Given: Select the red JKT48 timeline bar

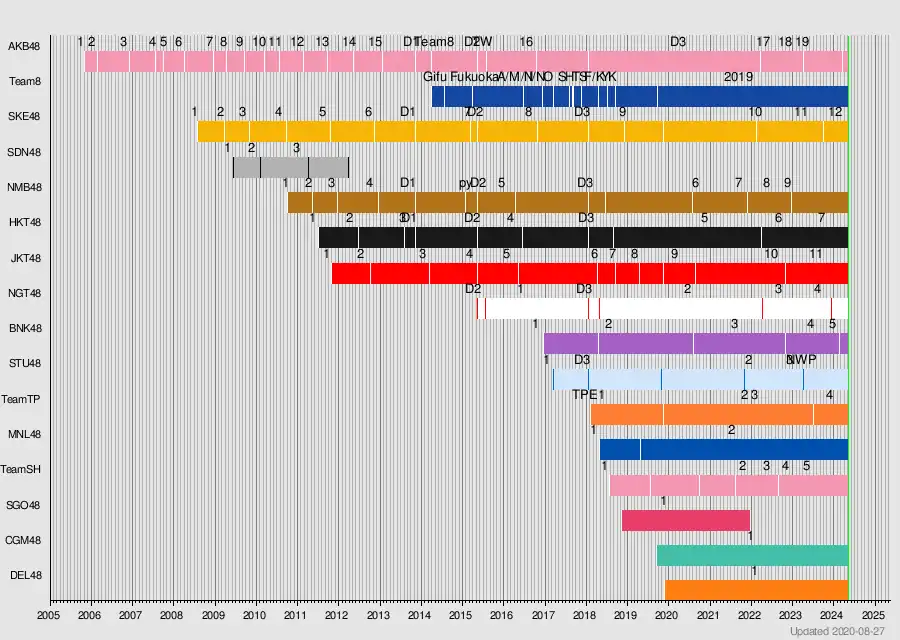Looking at the screenshot, I should tap(590, 273).
